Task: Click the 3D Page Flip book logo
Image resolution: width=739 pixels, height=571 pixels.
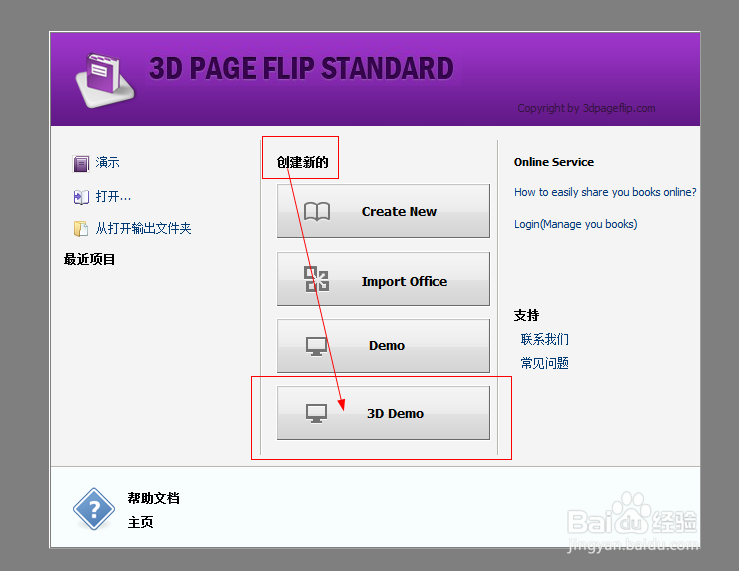Action: point(105,80)
